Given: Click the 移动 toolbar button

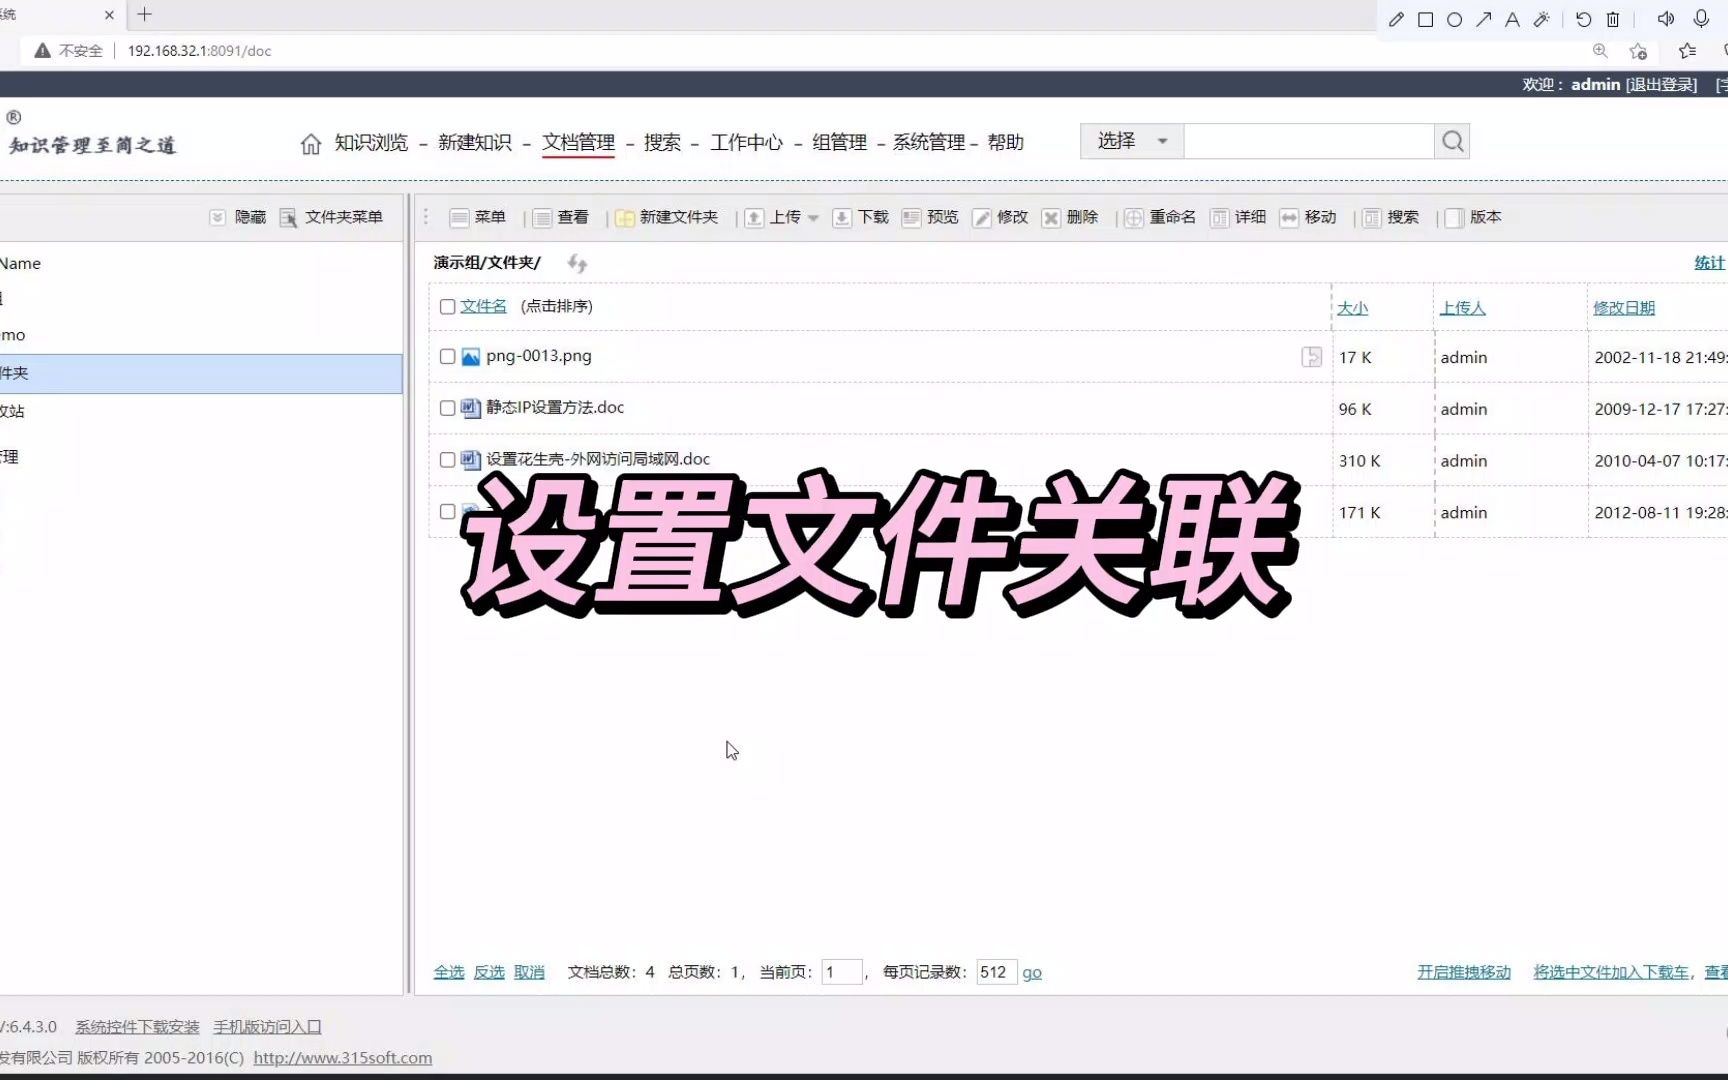Looking at the screenshot, I should pyautogui.click(x=1308, y=217).
